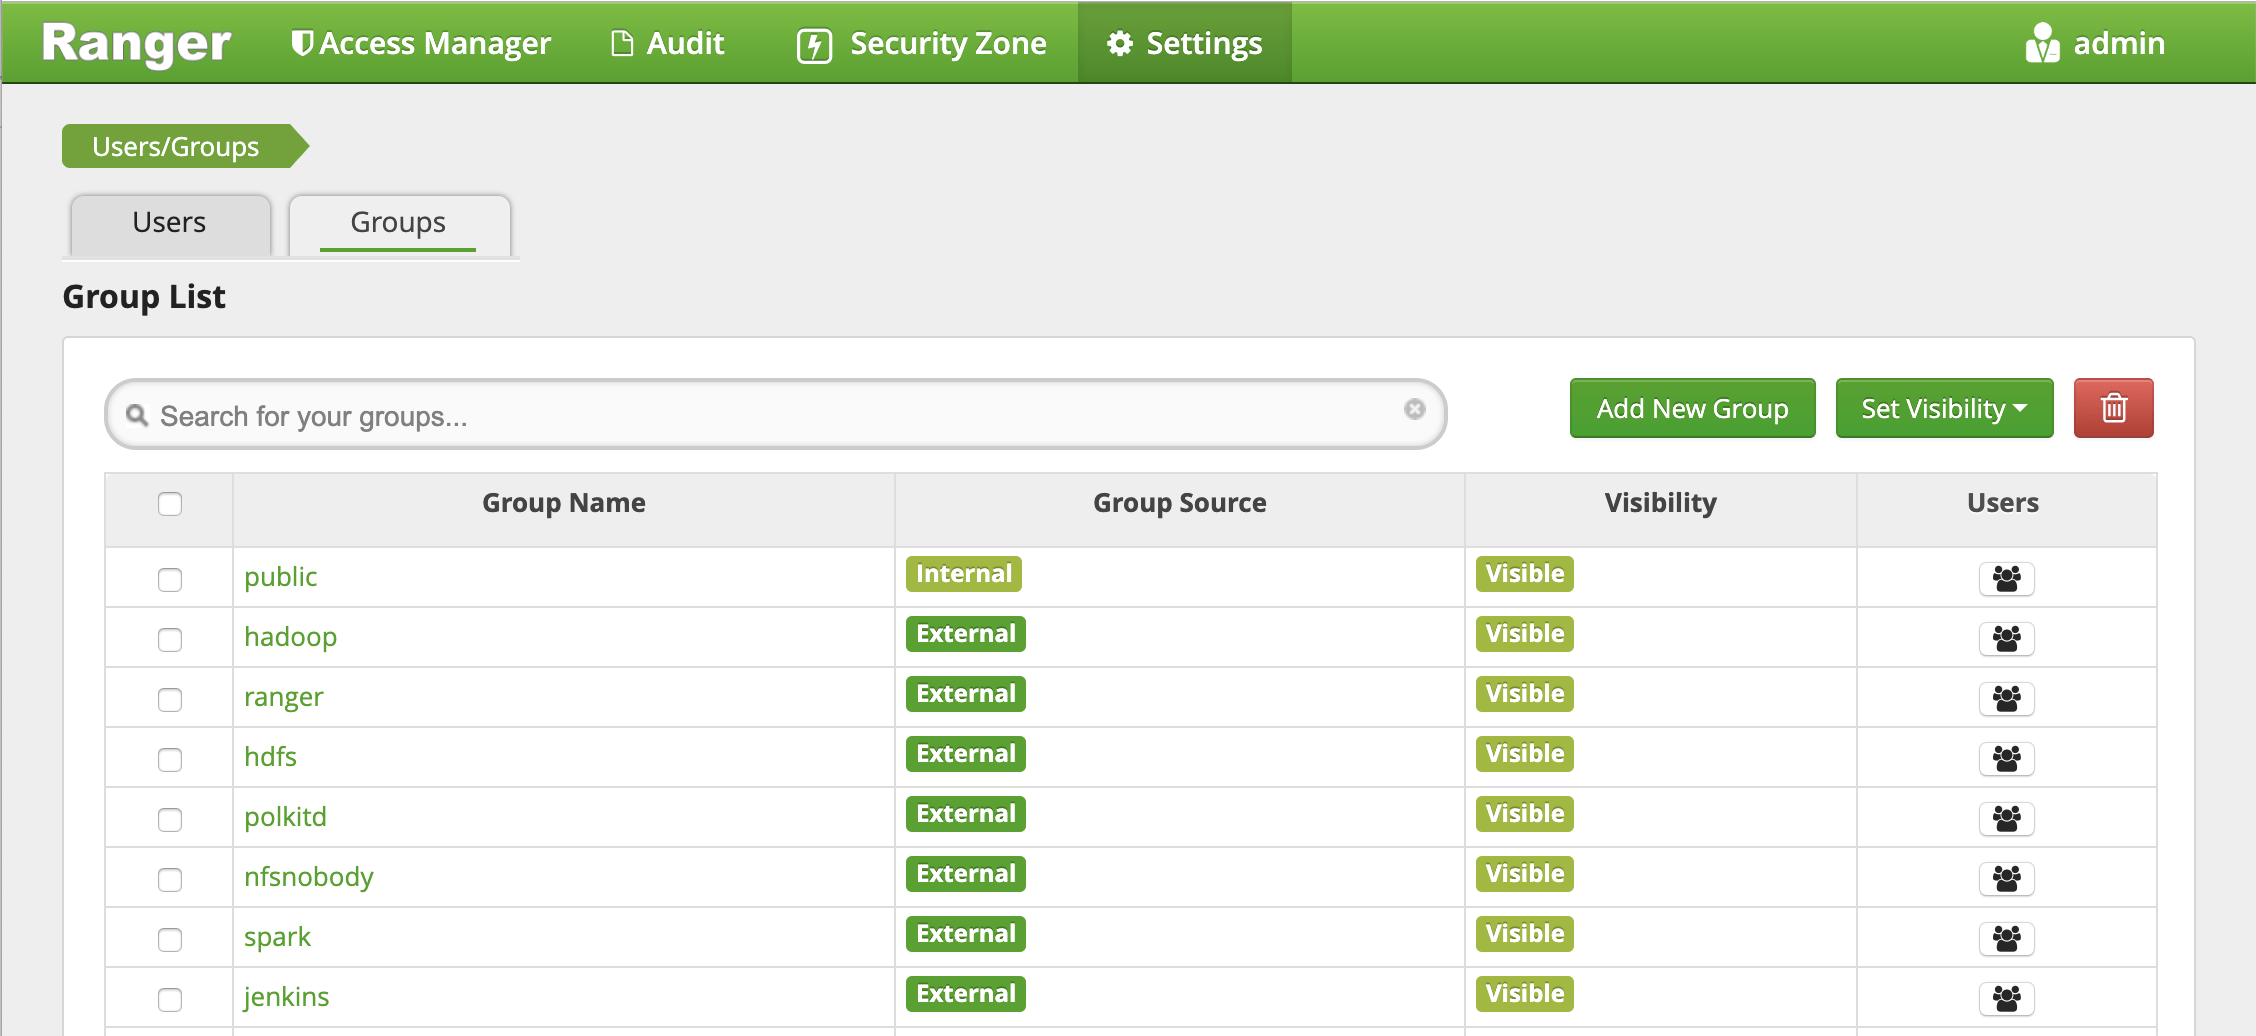Select the Groups tab

[397, 222]
